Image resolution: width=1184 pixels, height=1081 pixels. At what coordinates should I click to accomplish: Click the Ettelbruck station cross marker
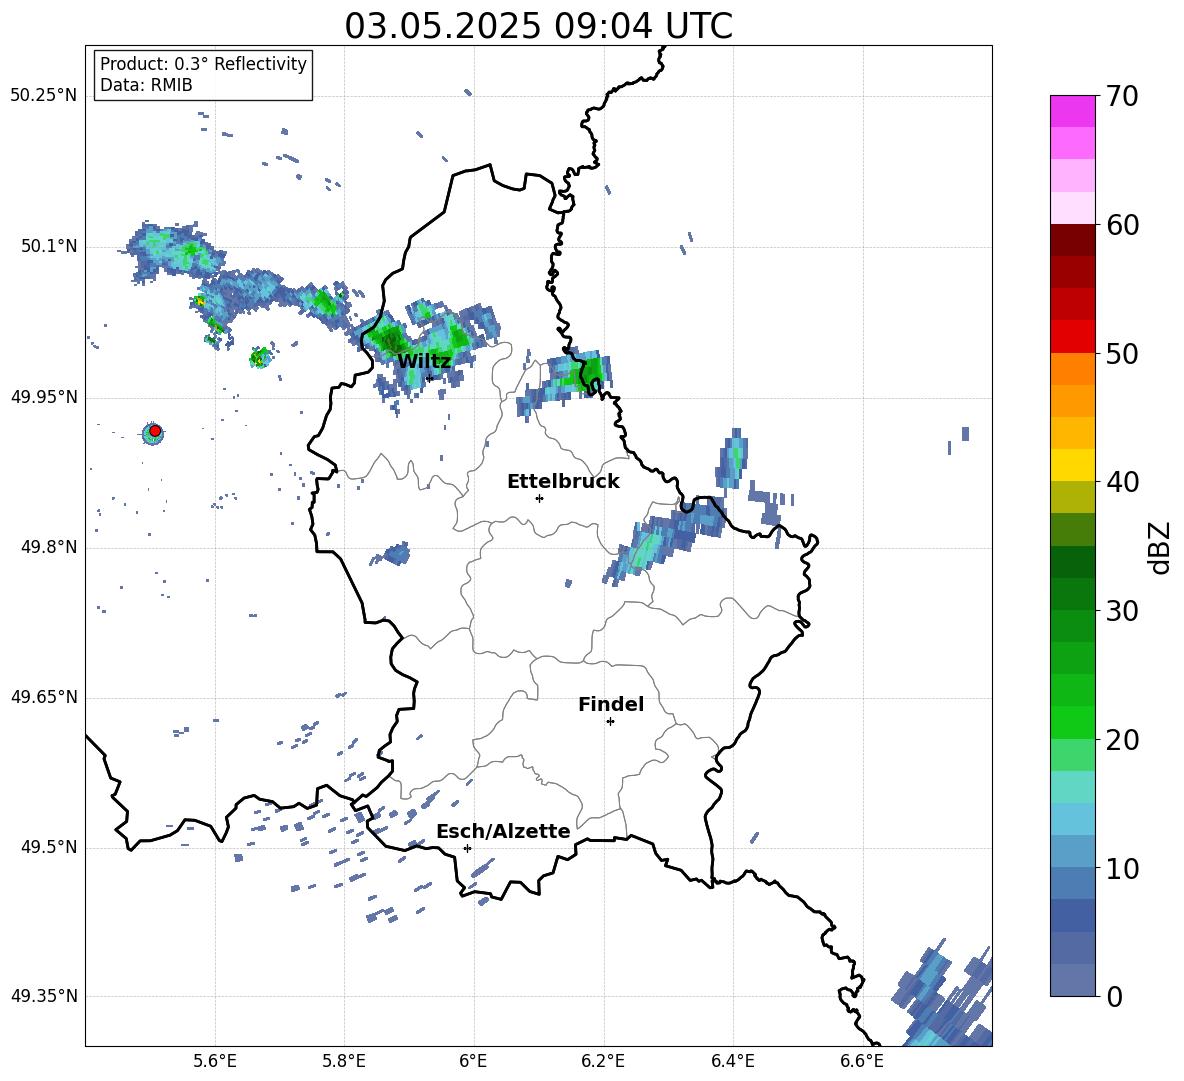coord(539,498)
